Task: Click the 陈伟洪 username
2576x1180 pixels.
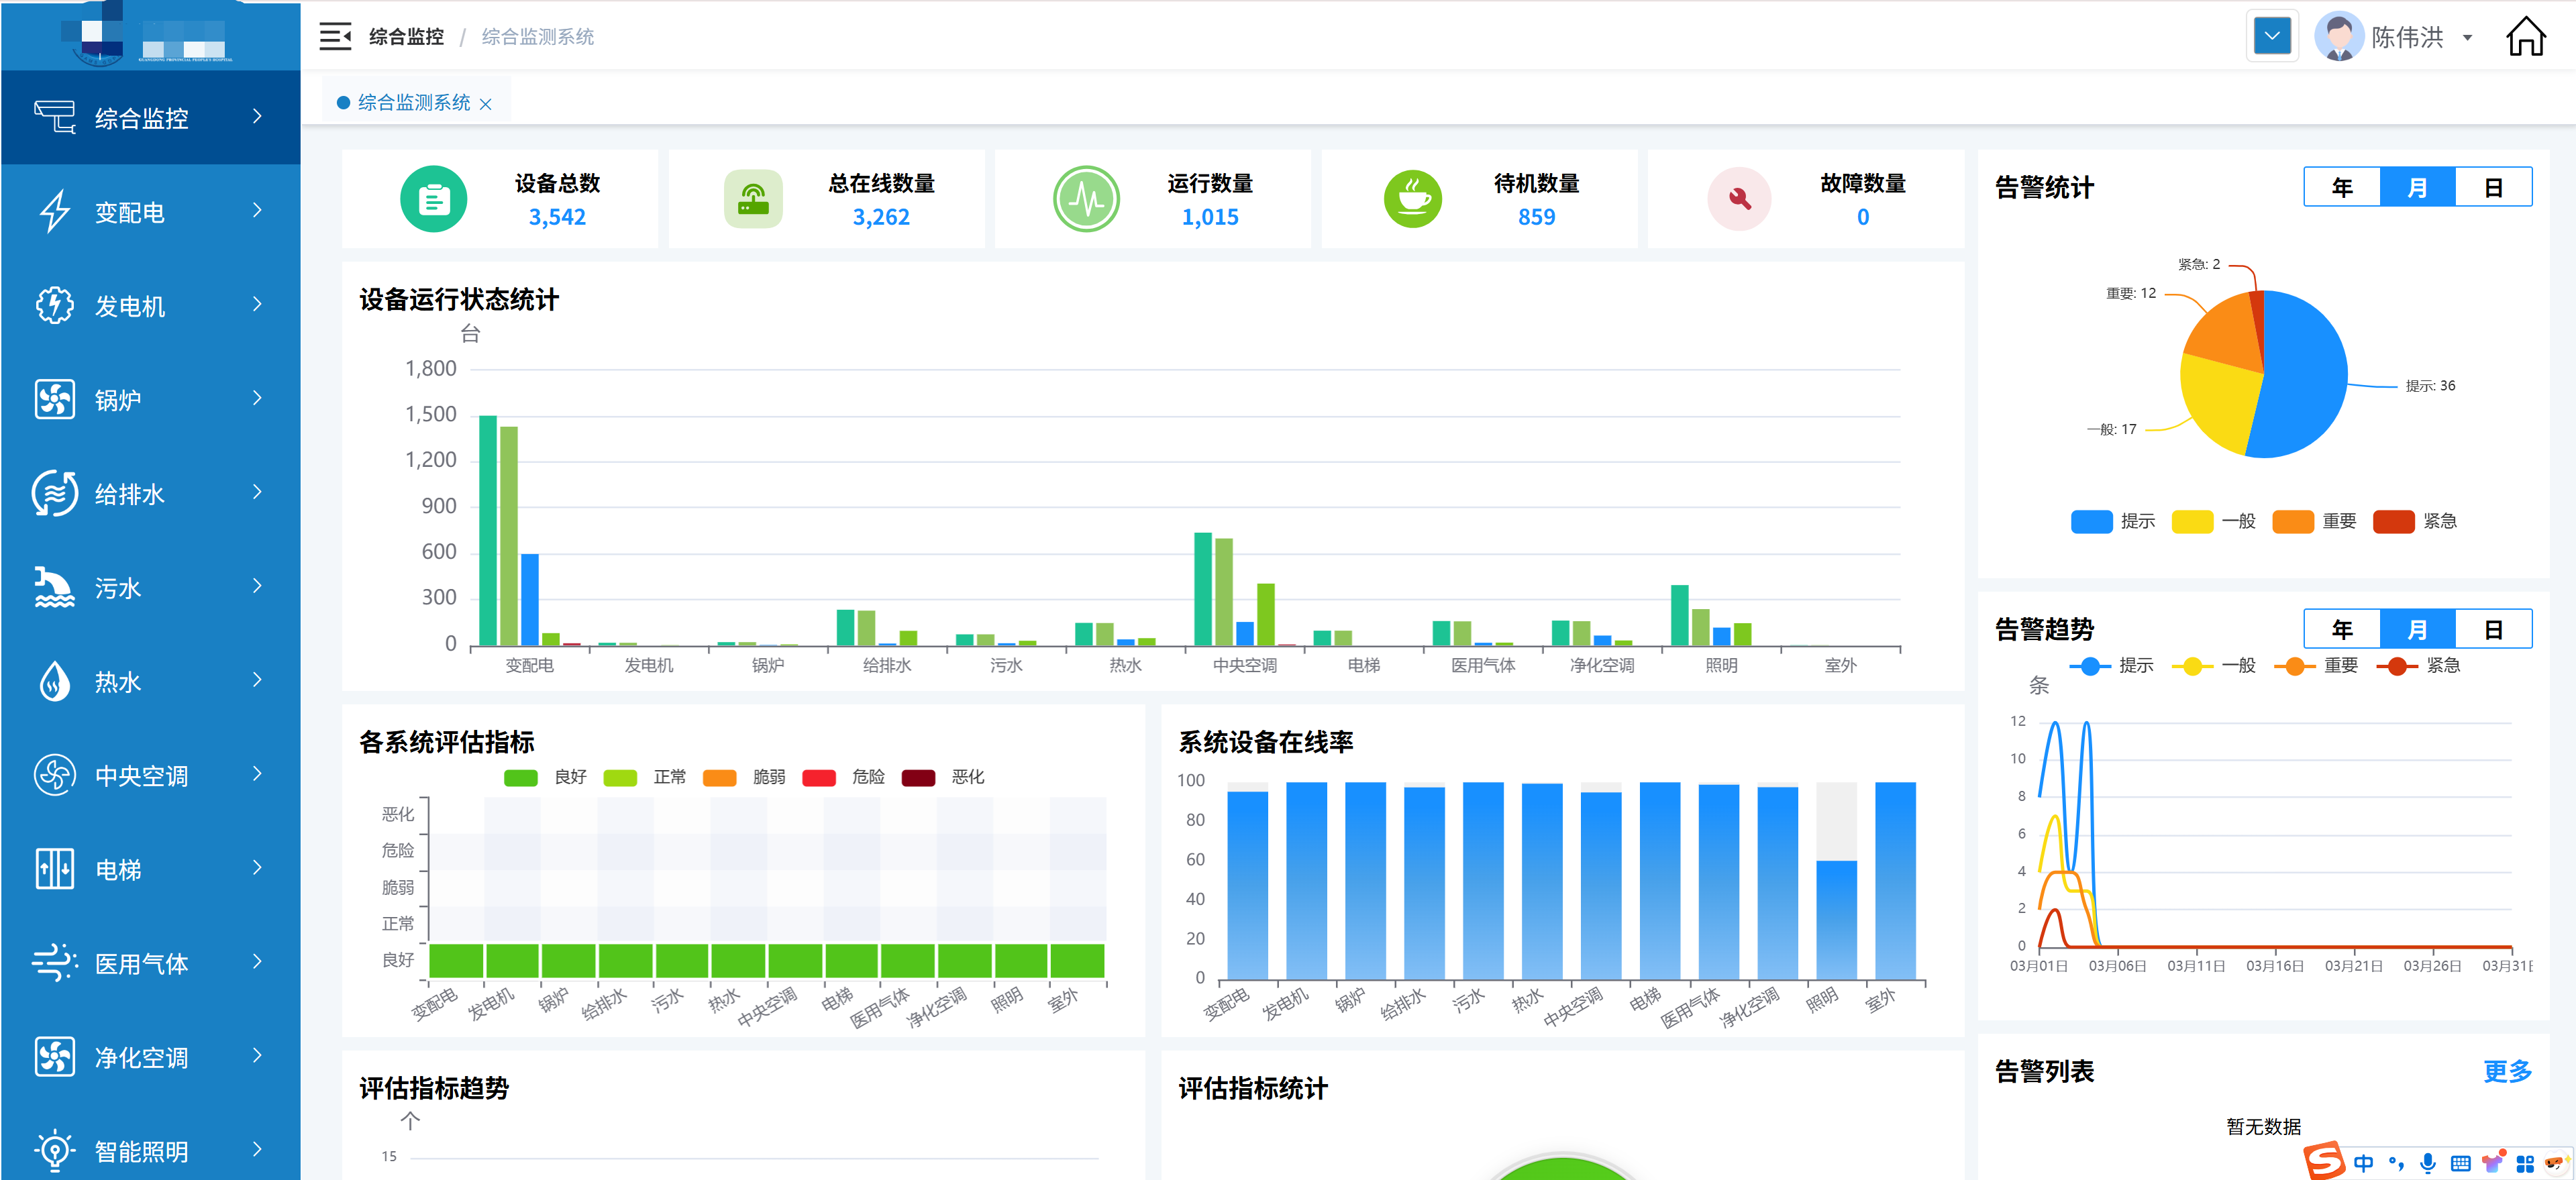Action: point(2407,37)
